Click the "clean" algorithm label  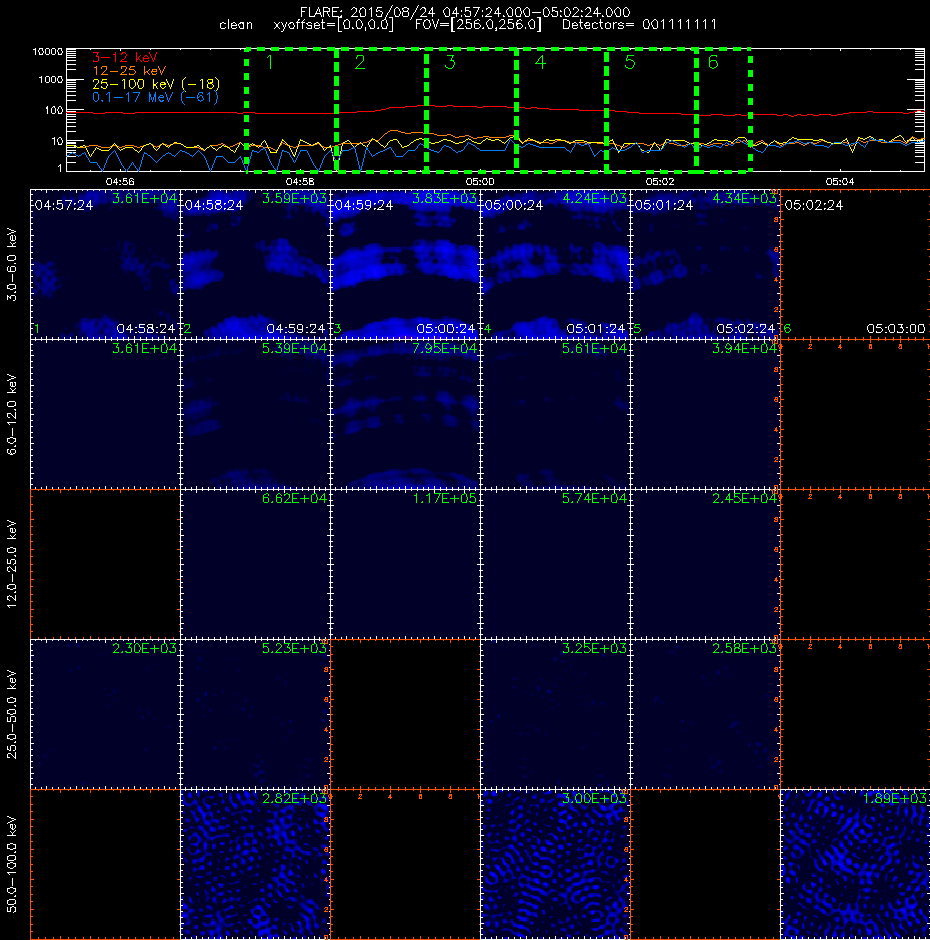point(236,25)
